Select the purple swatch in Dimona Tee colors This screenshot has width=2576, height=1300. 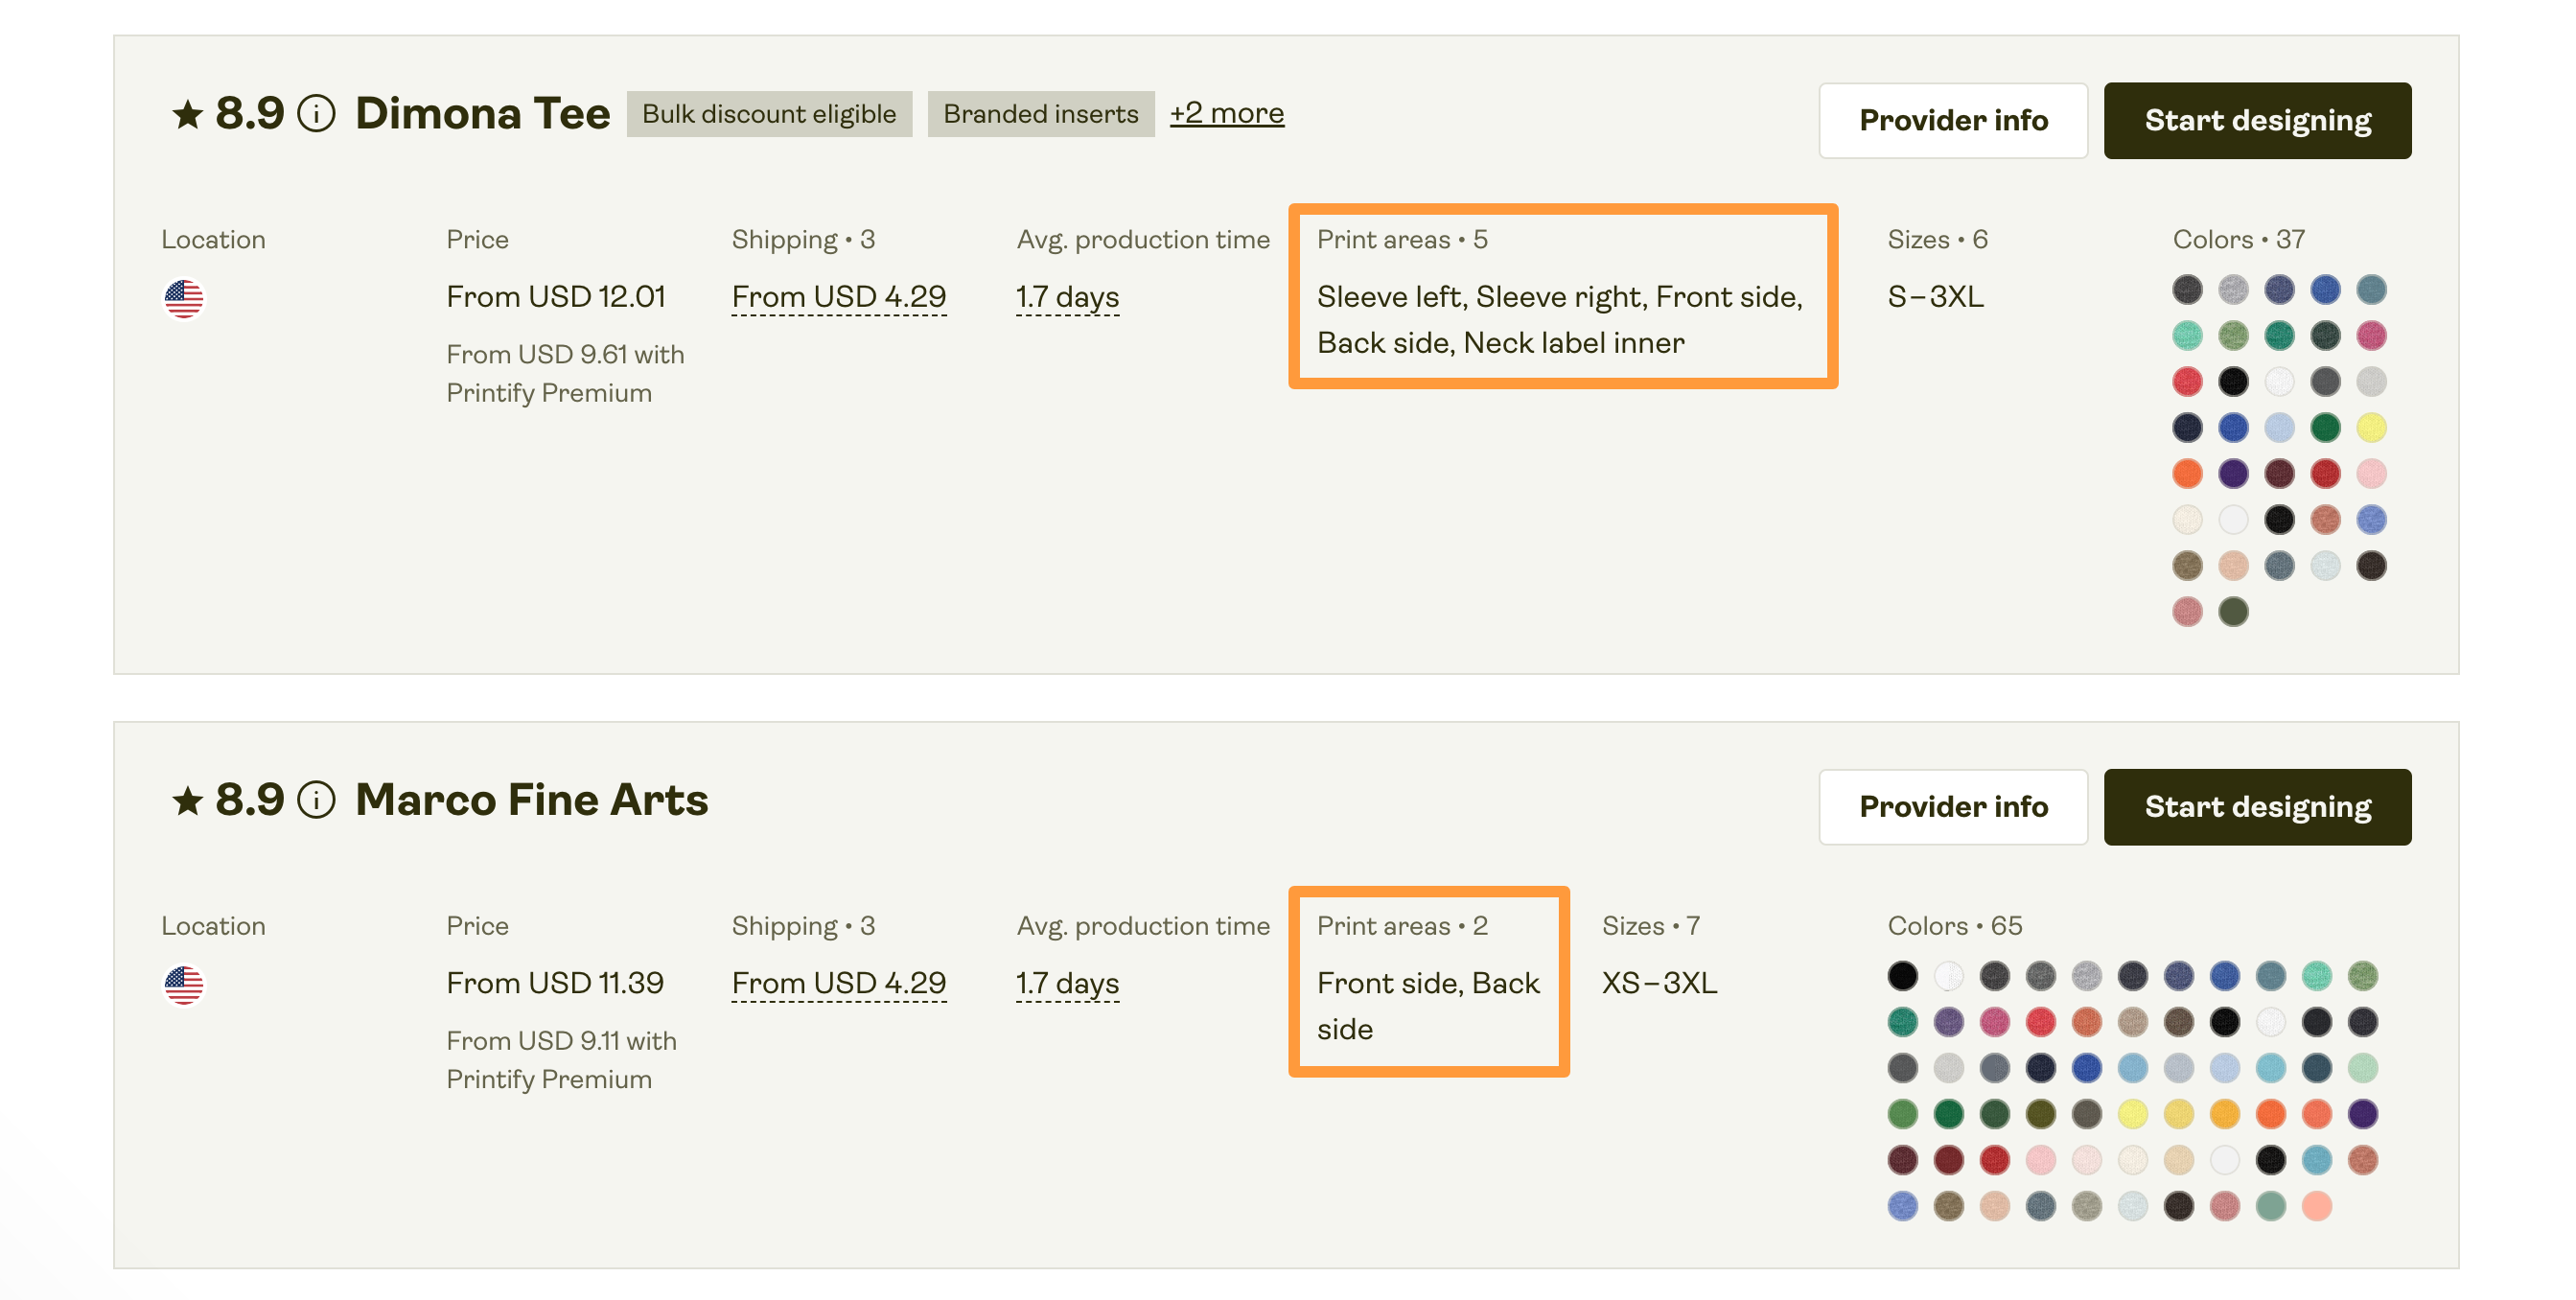tap(2233, 474)
